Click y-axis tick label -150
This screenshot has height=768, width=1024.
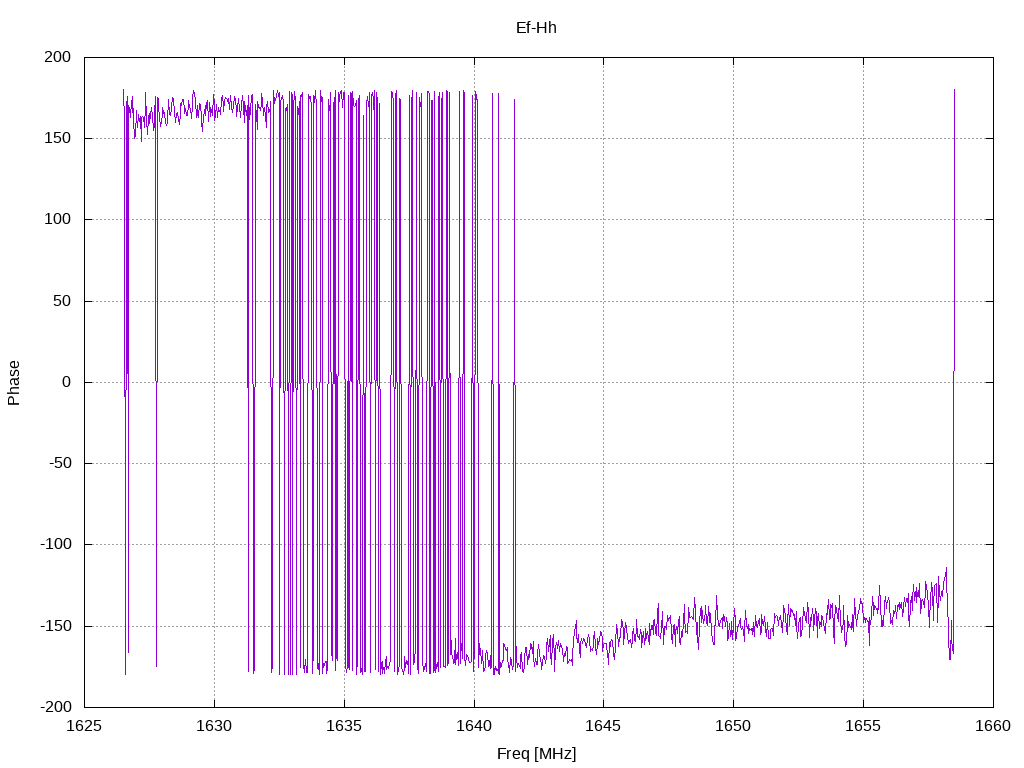click(56, 626)
